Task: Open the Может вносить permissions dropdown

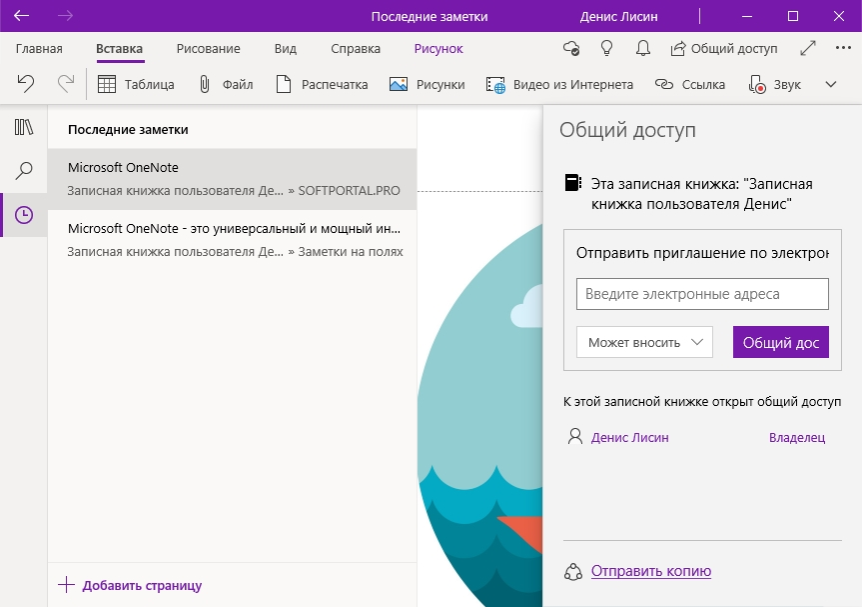Action: click(644, 342)
